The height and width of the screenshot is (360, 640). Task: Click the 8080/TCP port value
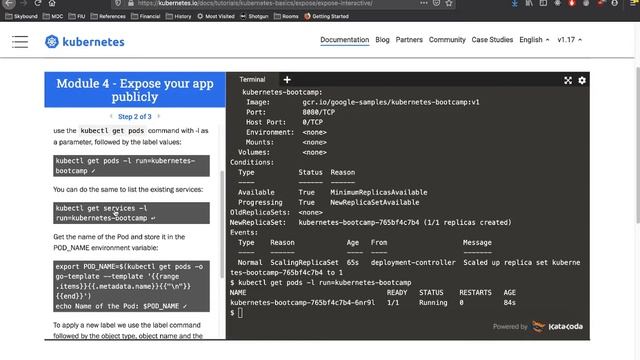coord(319,112)
